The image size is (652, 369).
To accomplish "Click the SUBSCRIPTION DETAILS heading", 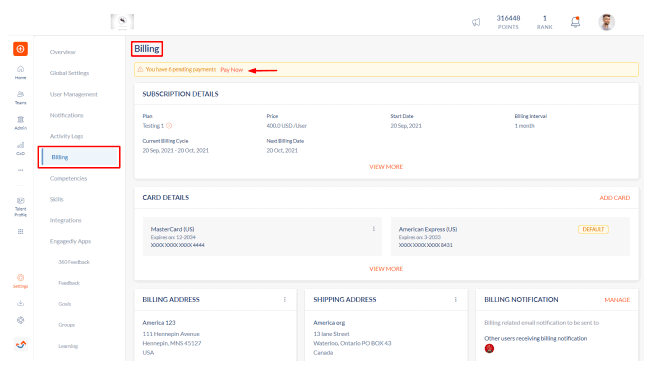I will pos(180,94).
